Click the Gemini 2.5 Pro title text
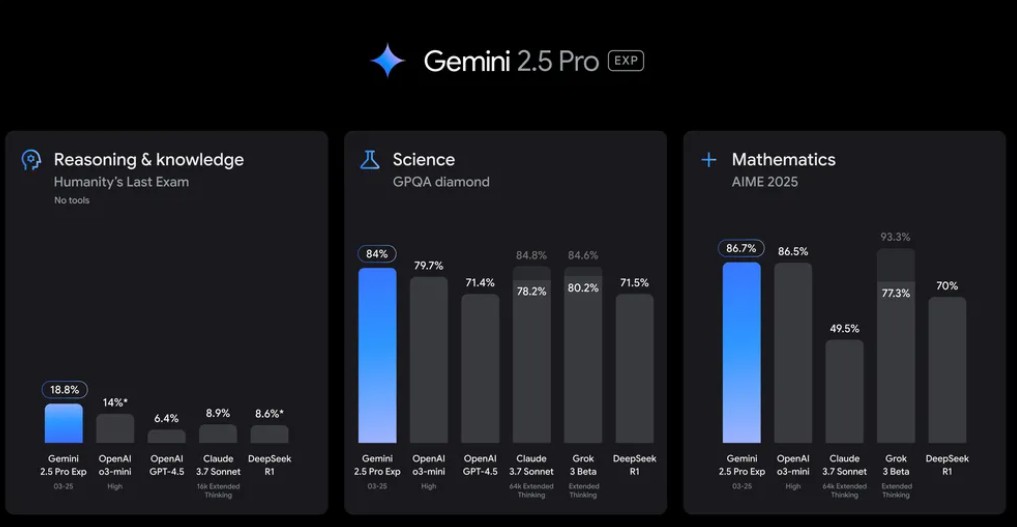This screenshot has width=1017, height=527. [x=511, y=61]
